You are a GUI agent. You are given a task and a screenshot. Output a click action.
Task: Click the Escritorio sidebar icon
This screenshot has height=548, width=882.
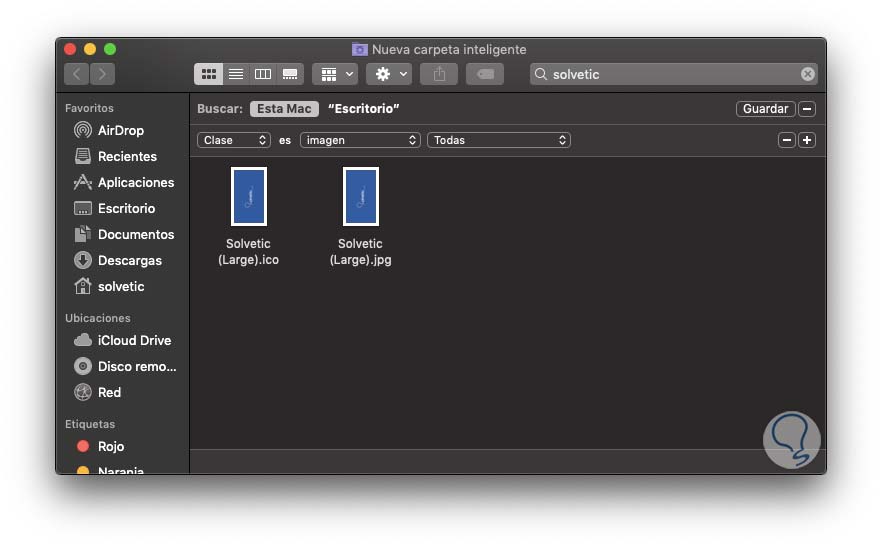click(x=83, y=208)
